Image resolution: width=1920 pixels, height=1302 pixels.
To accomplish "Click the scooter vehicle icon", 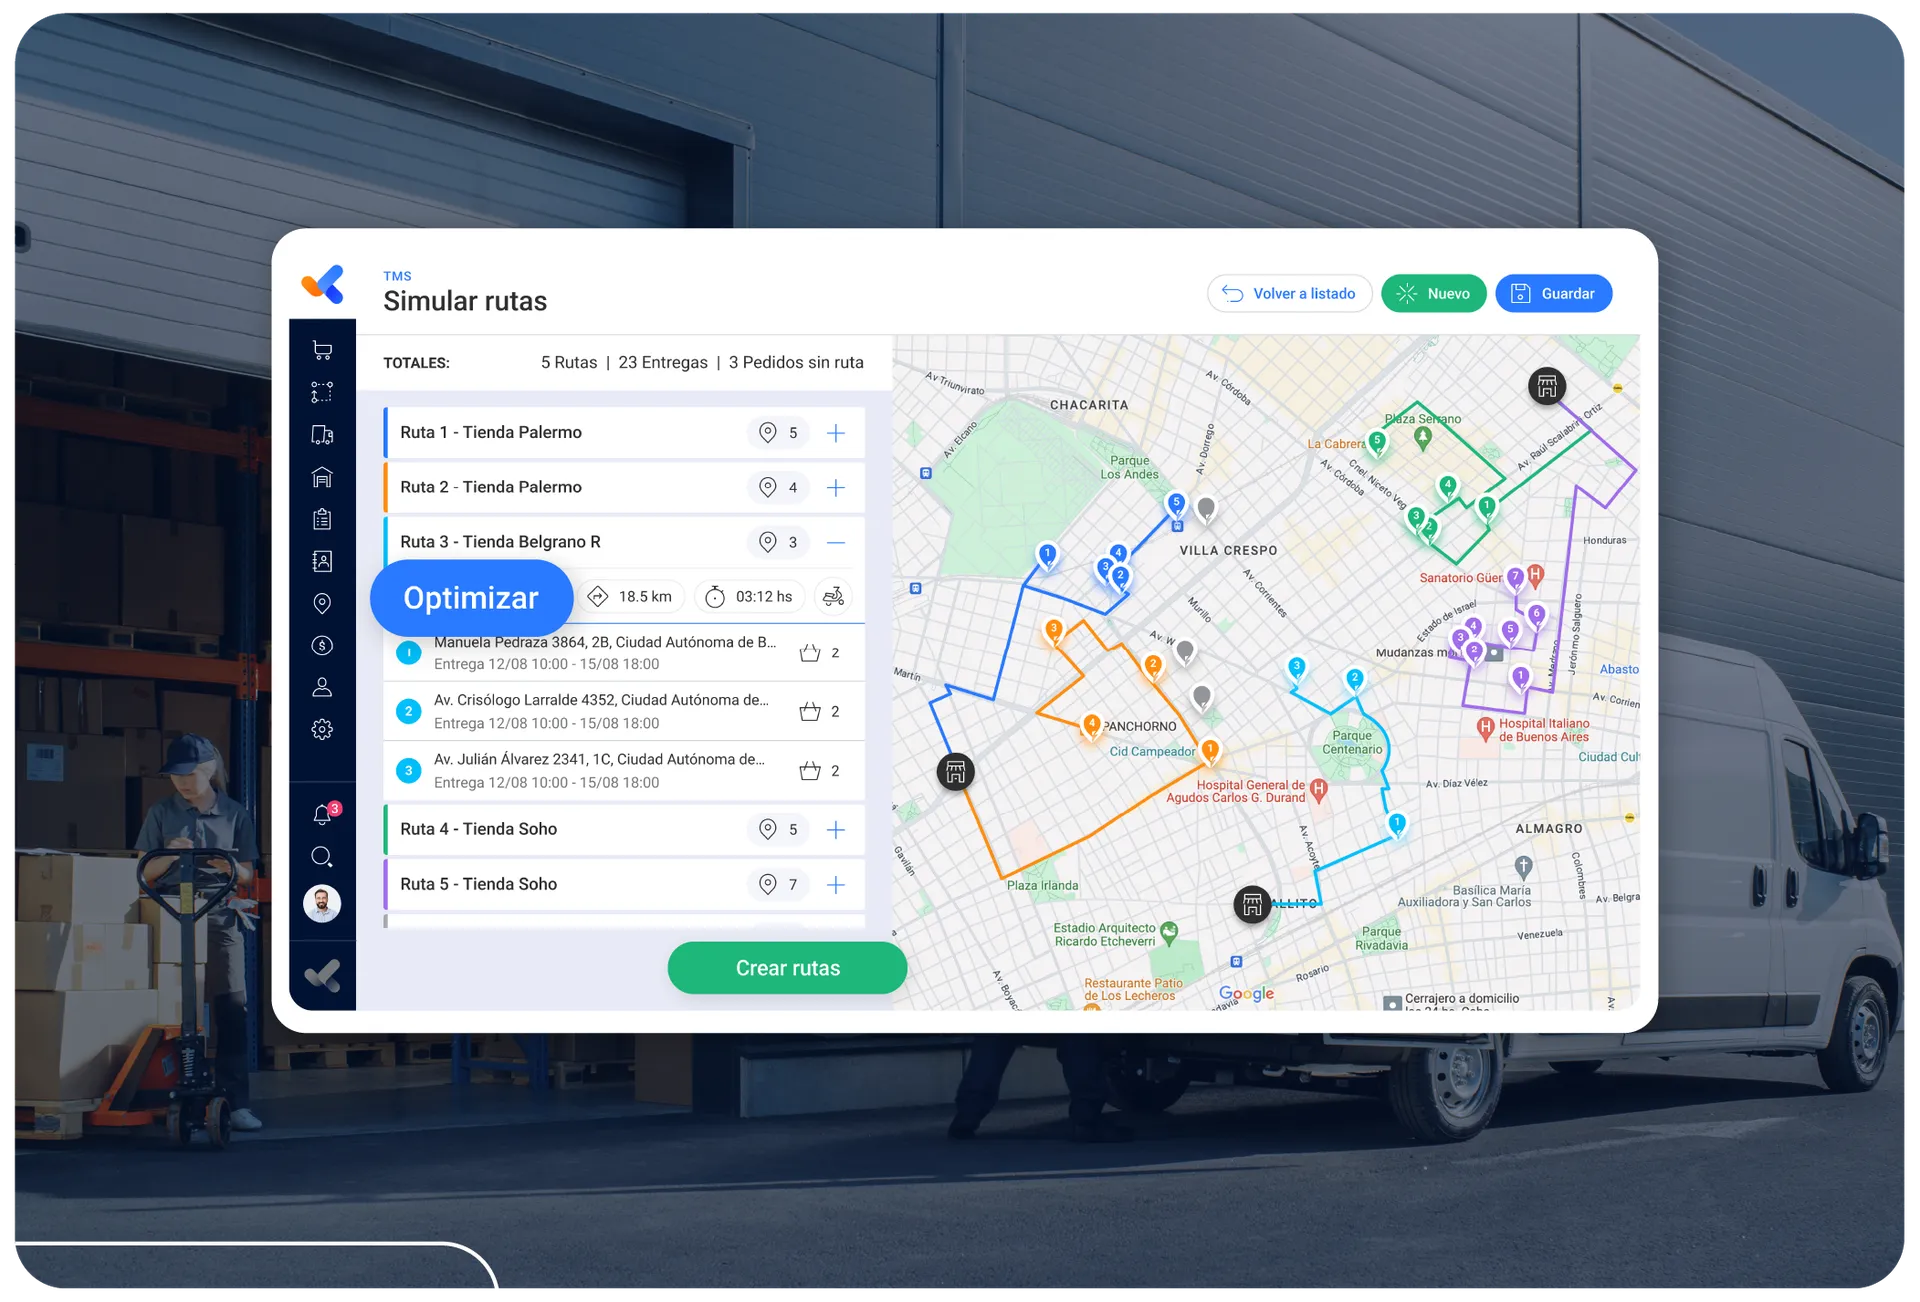I will click(833, 597).
